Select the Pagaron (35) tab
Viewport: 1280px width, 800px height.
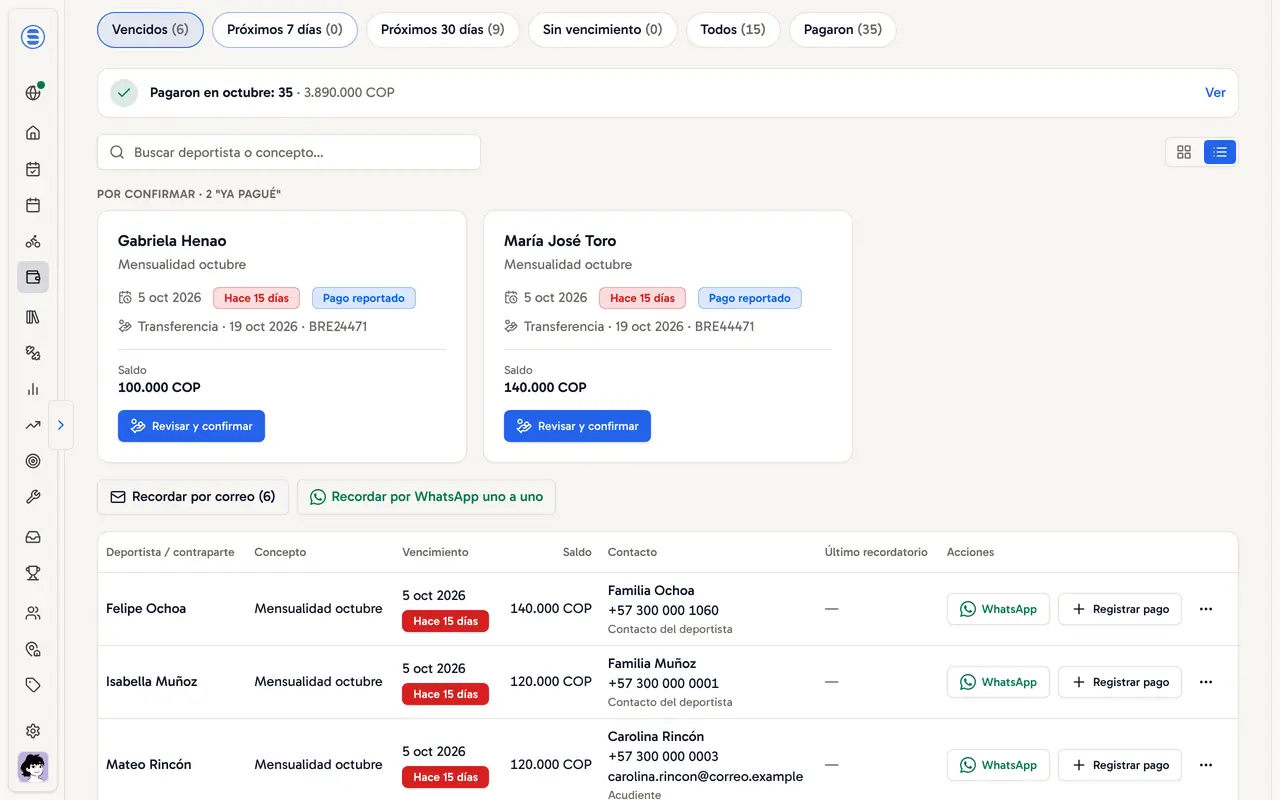point(843,30)
